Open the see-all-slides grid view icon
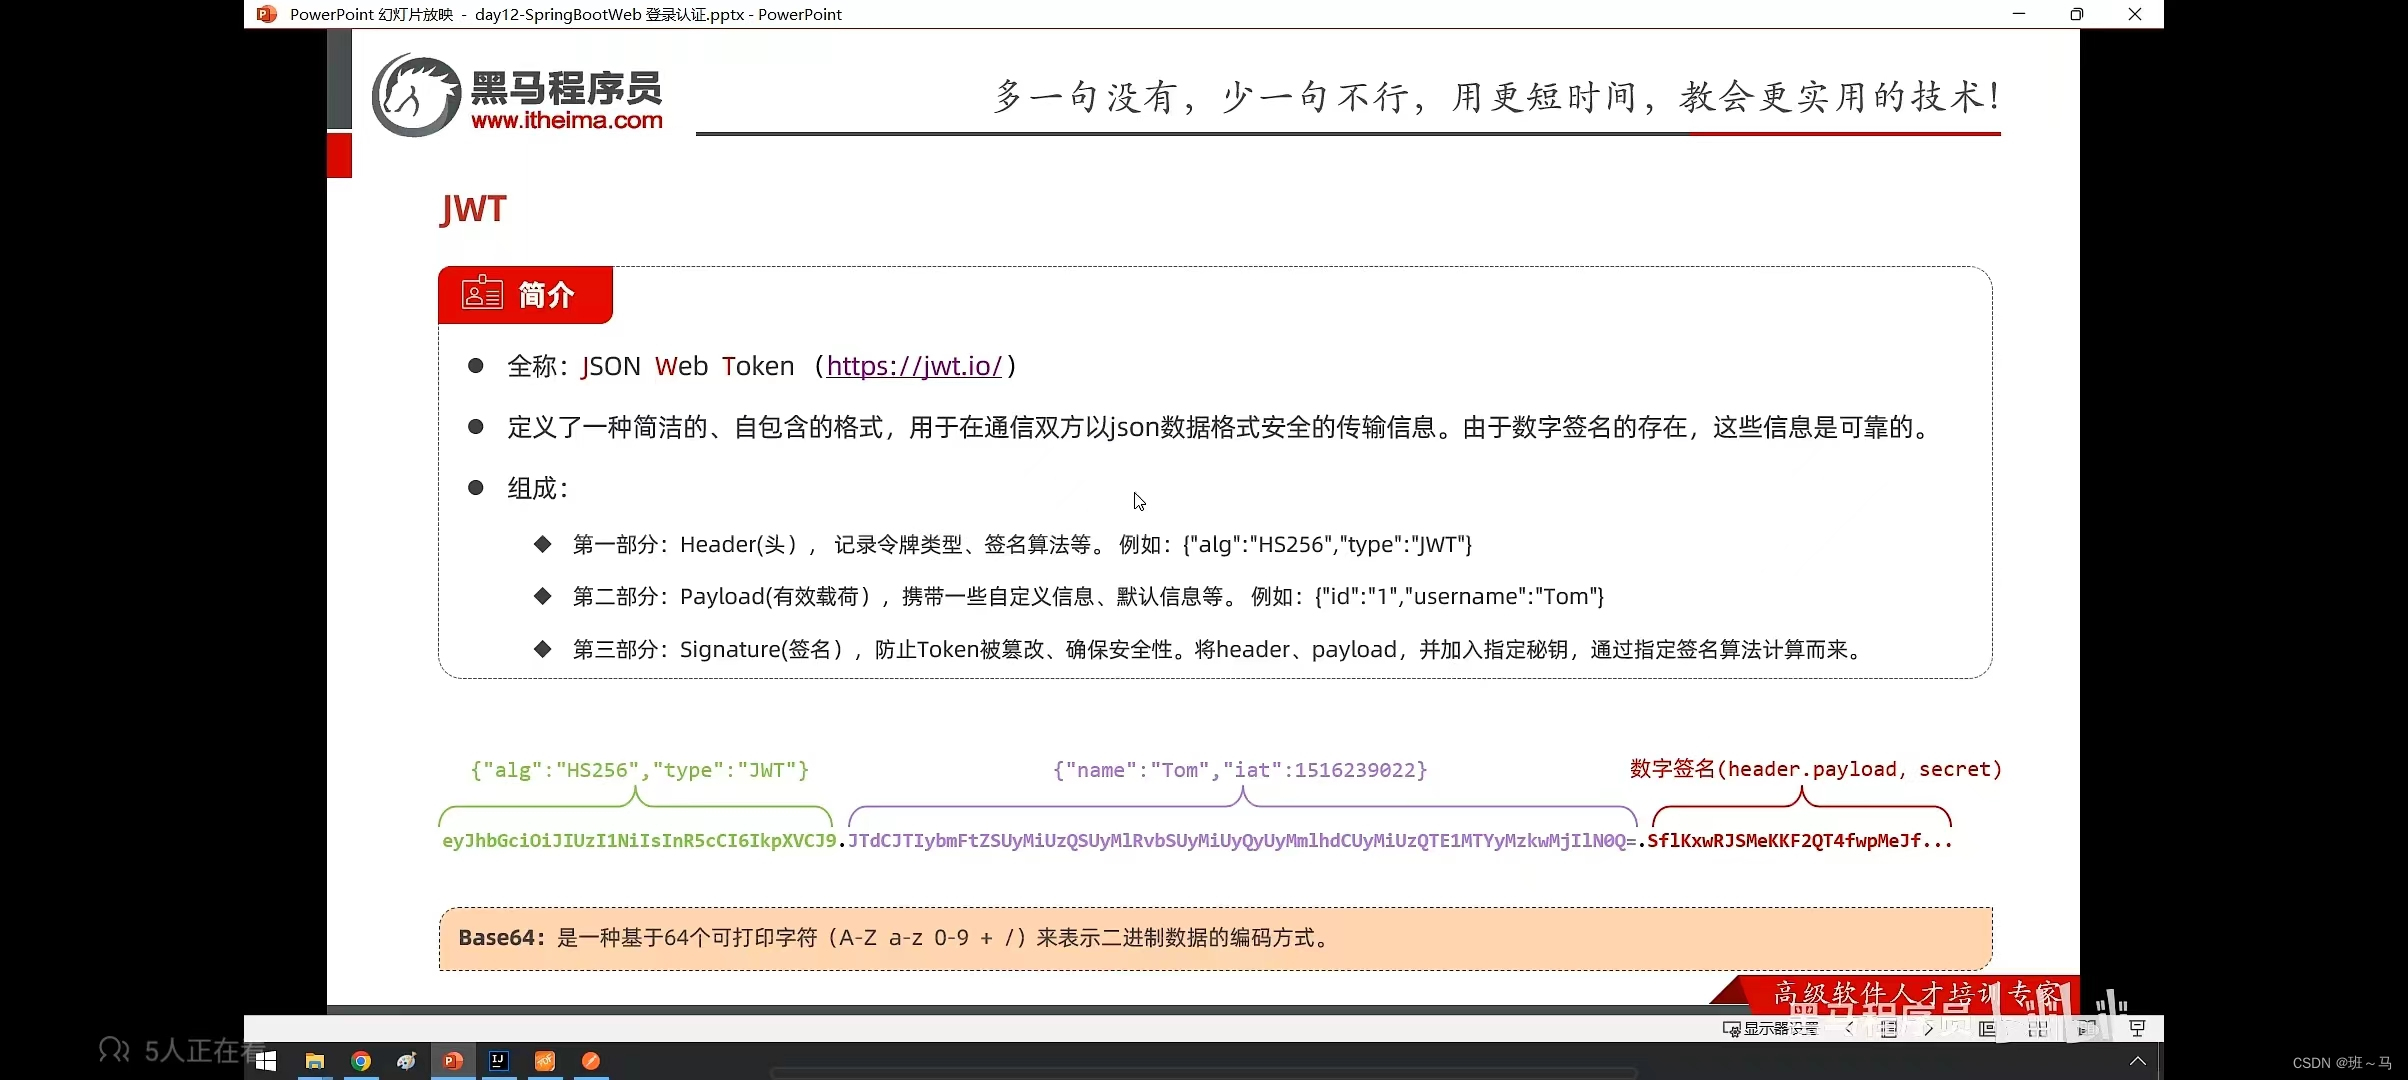The height and width of the screenshot is (1080, 2408). [2038, 1028]
